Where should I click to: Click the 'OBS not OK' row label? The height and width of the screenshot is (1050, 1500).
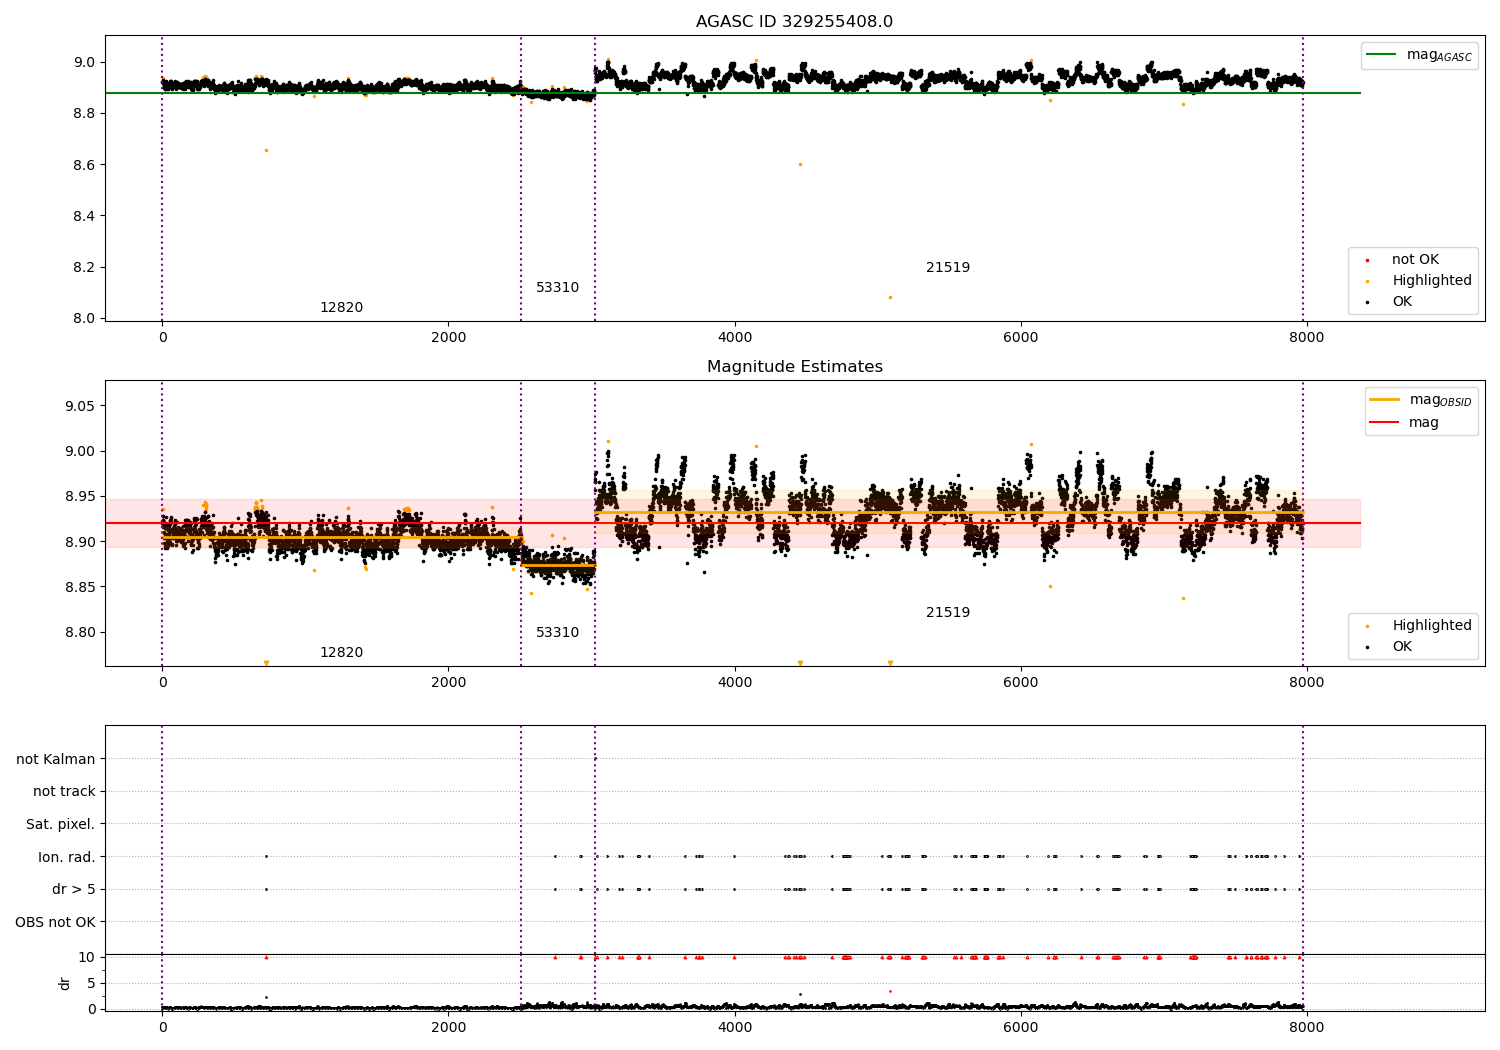[56, 923]
